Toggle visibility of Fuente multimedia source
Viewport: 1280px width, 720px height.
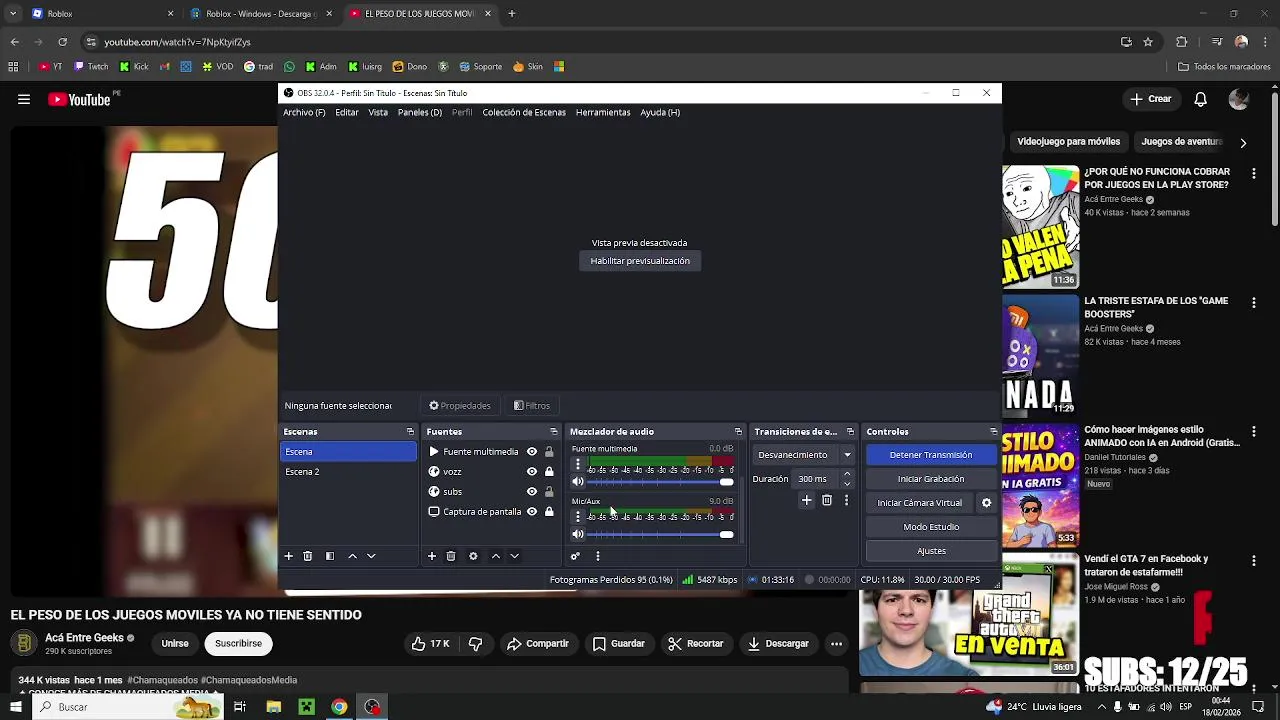coord(532,452)
